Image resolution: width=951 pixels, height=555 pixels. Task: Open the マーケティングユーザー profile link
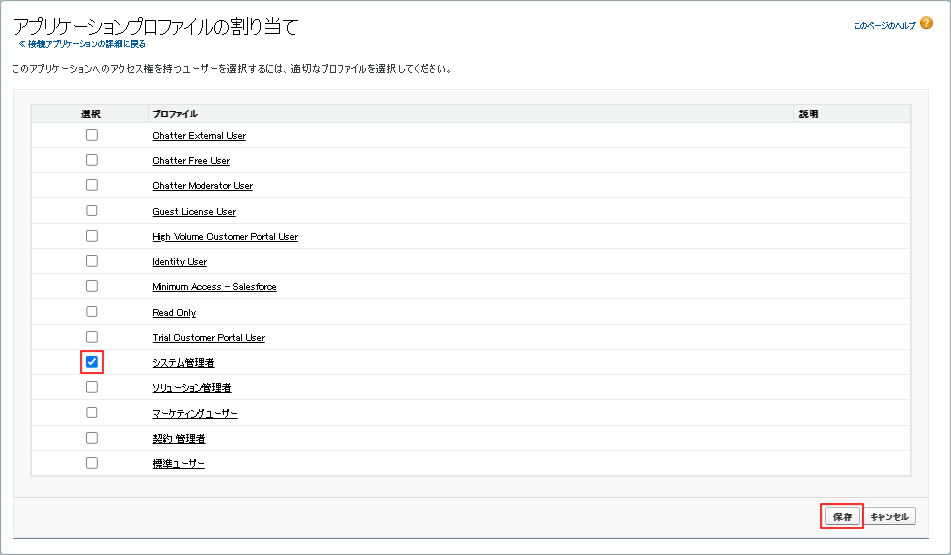point(195,414)
